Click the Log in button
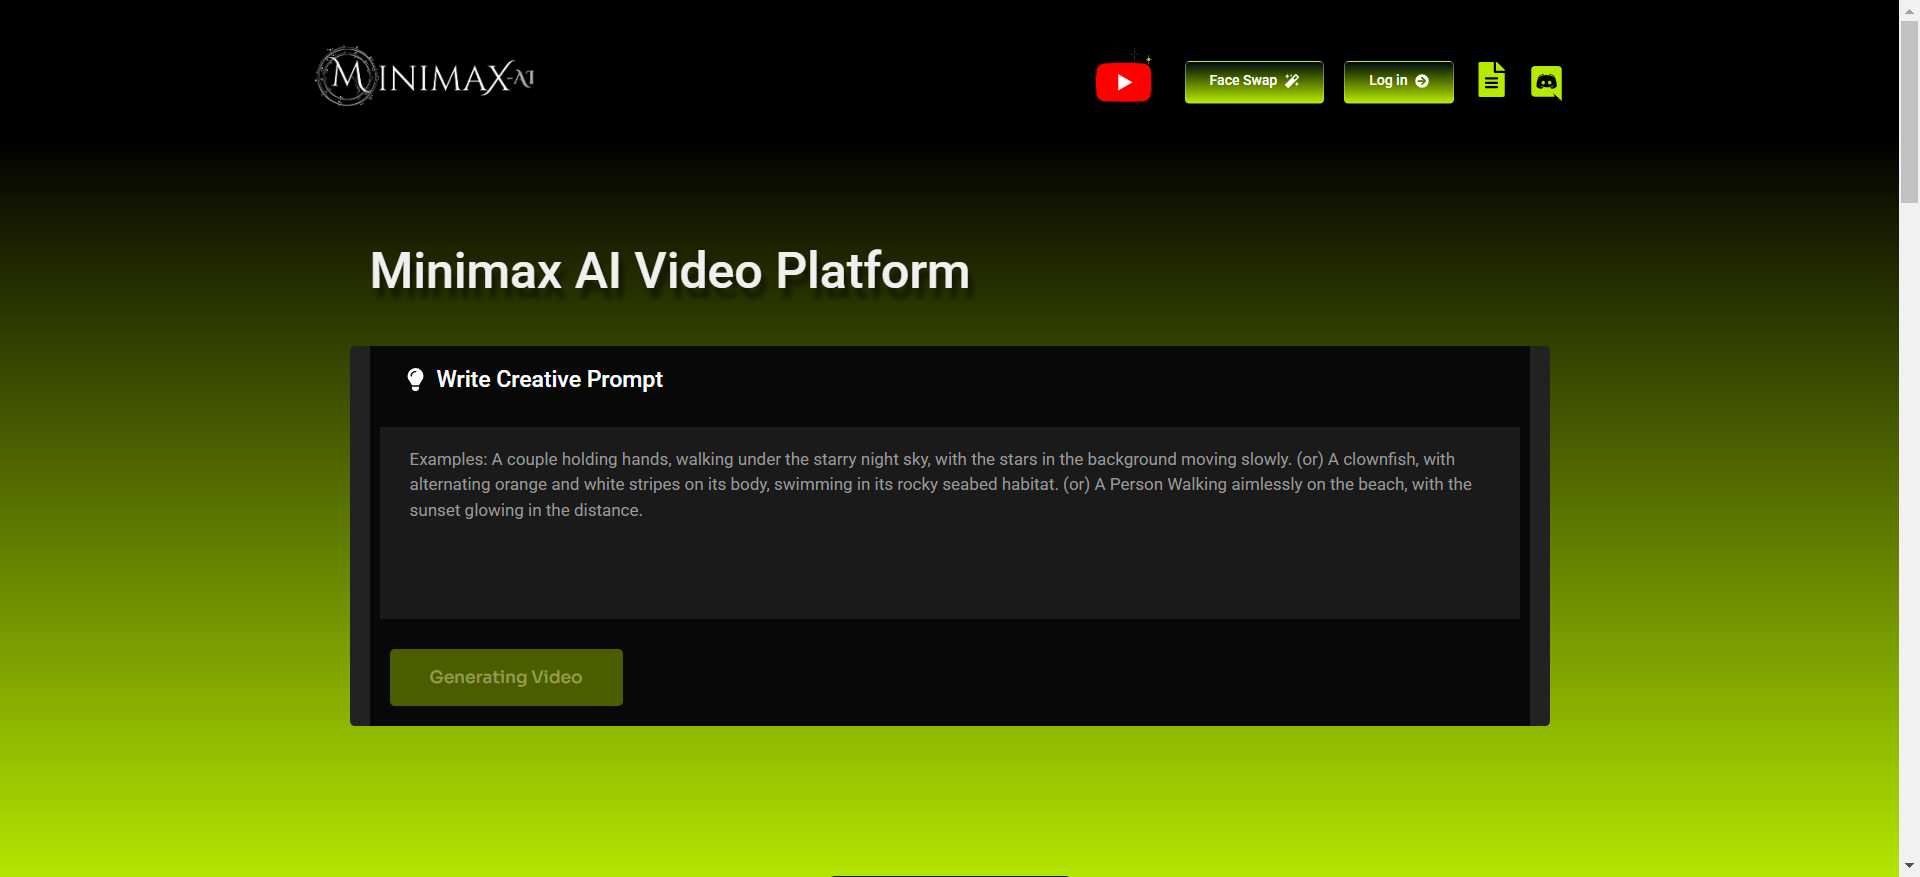This screenshot has height=877, width=1920. (x=1398, y=82)
